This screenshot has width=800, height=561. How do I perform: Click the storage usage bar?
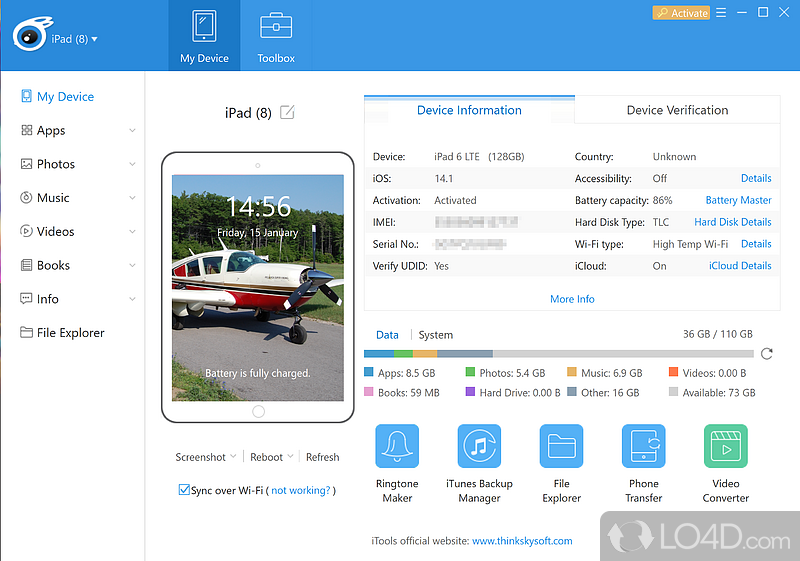559,353
